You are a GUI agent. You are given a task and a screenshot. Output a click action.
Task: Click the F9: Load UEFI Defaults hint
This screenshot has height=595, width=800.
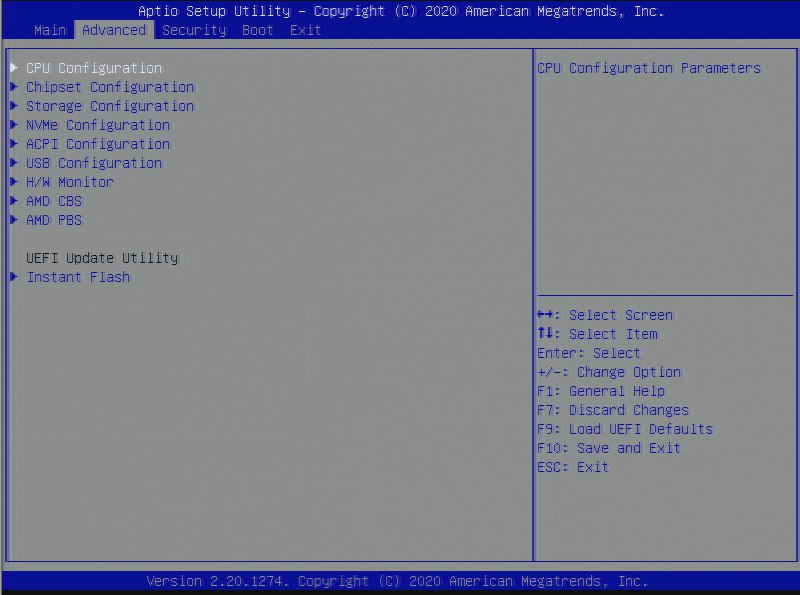coord(624,429)
